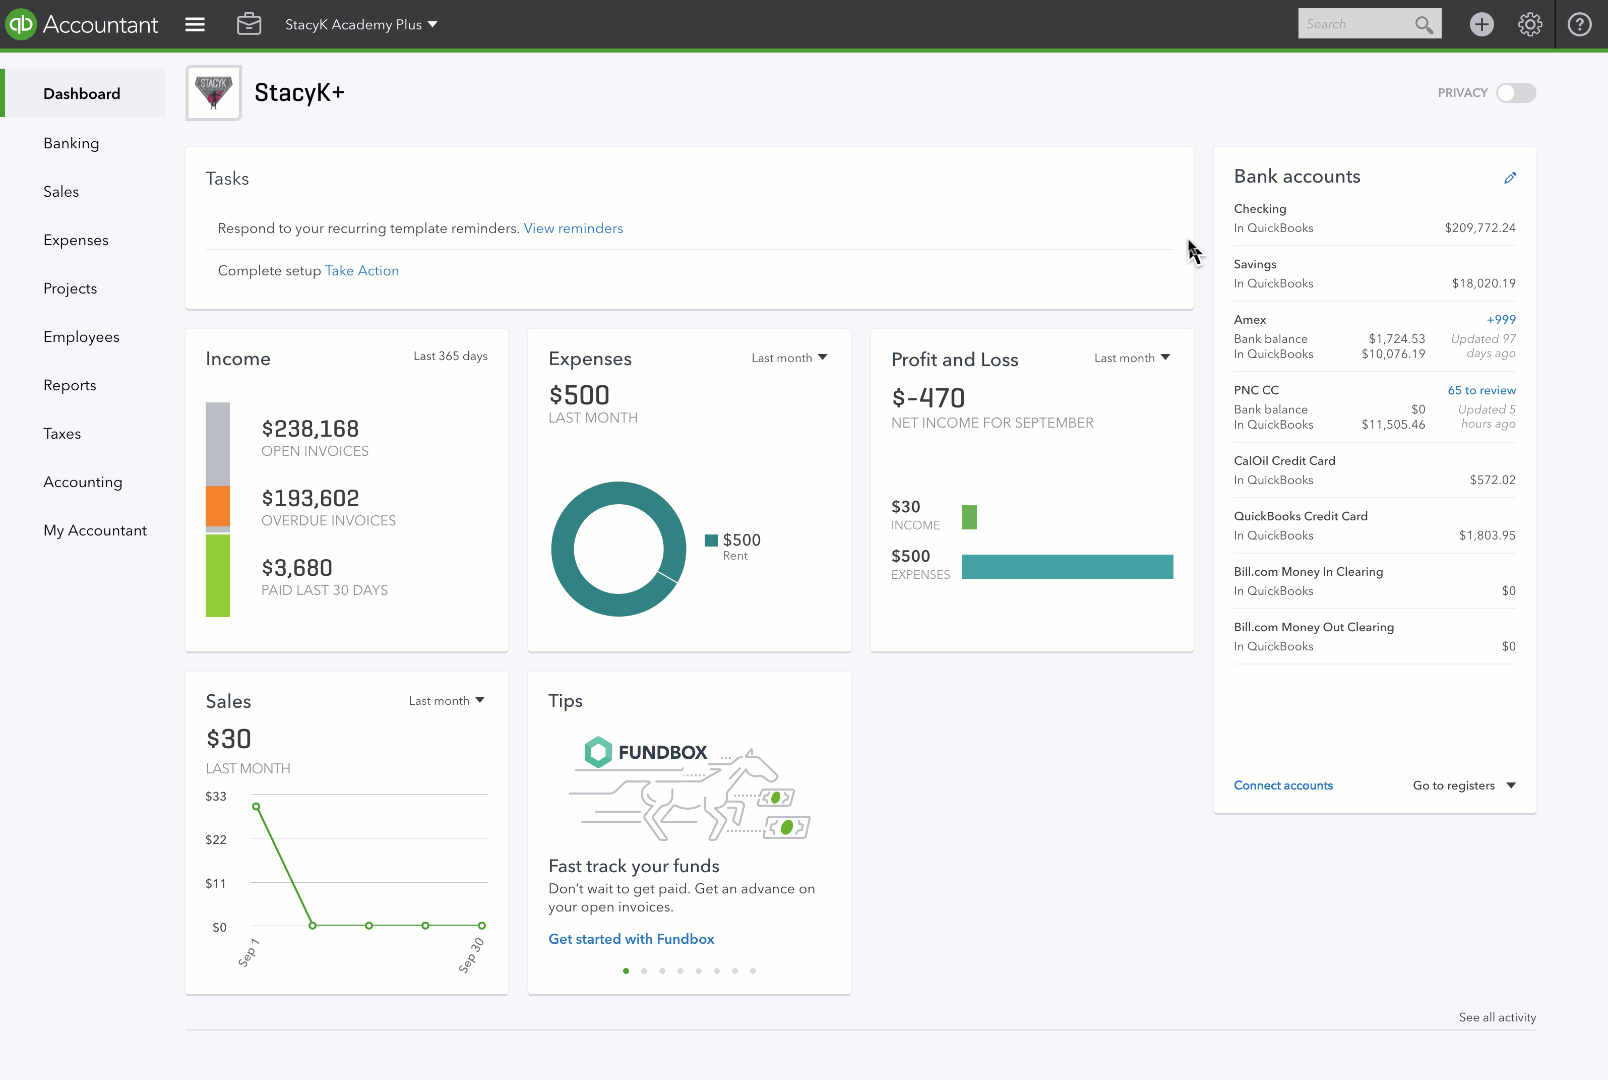Open the Settings gear menu

(1530, 24)
